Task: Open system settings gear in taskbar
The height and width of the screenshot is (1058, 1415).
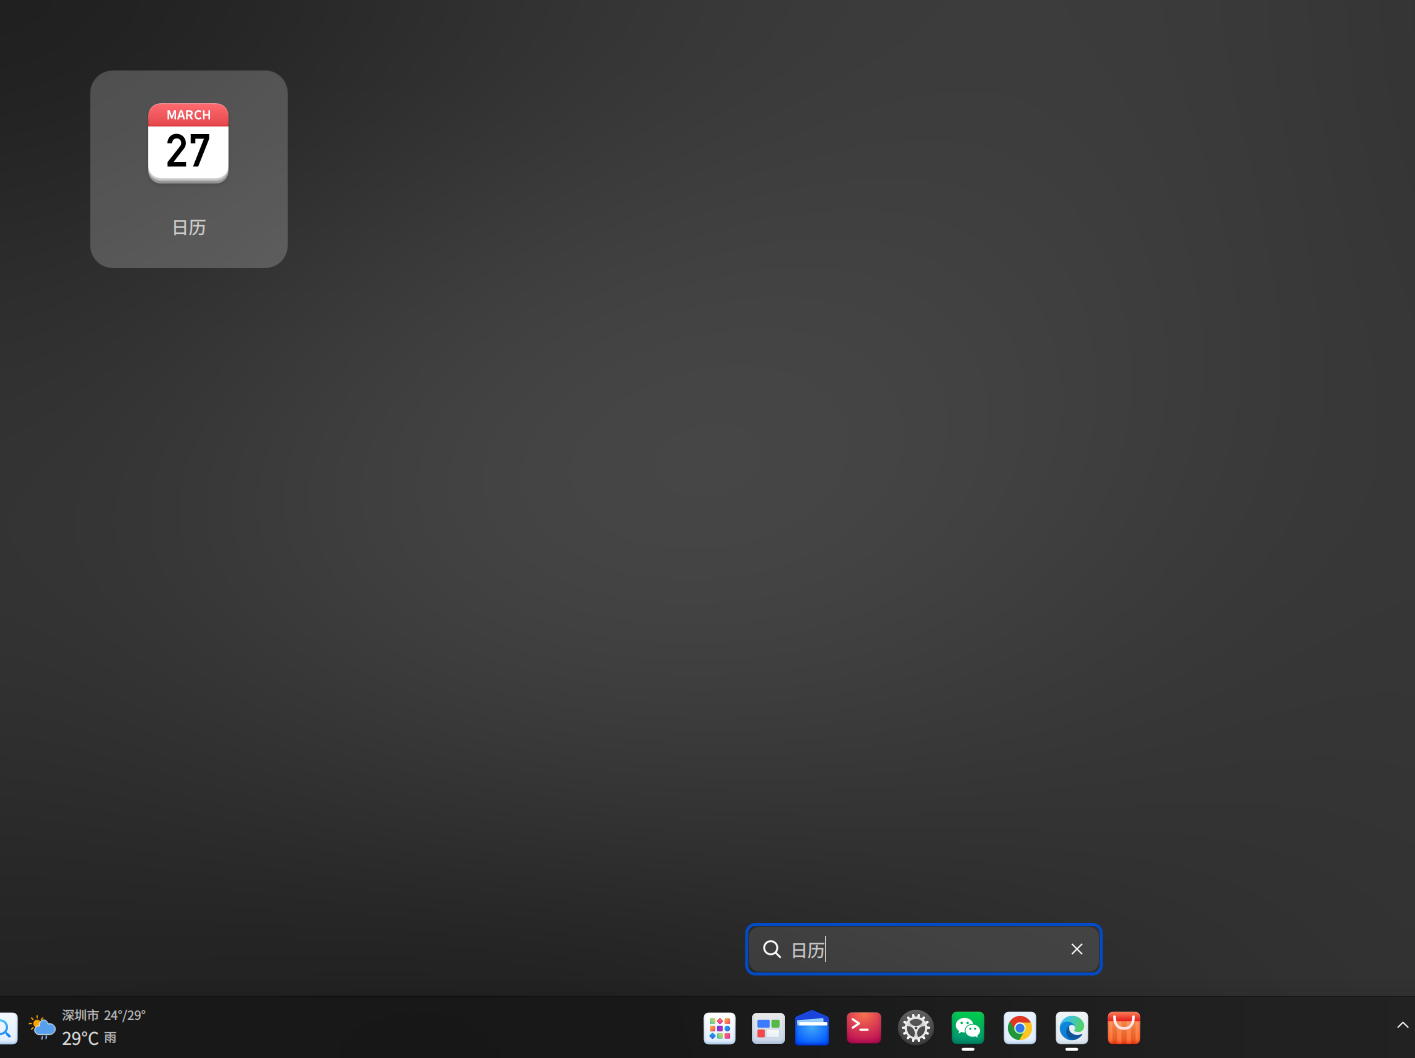Action: [916, 1028]
